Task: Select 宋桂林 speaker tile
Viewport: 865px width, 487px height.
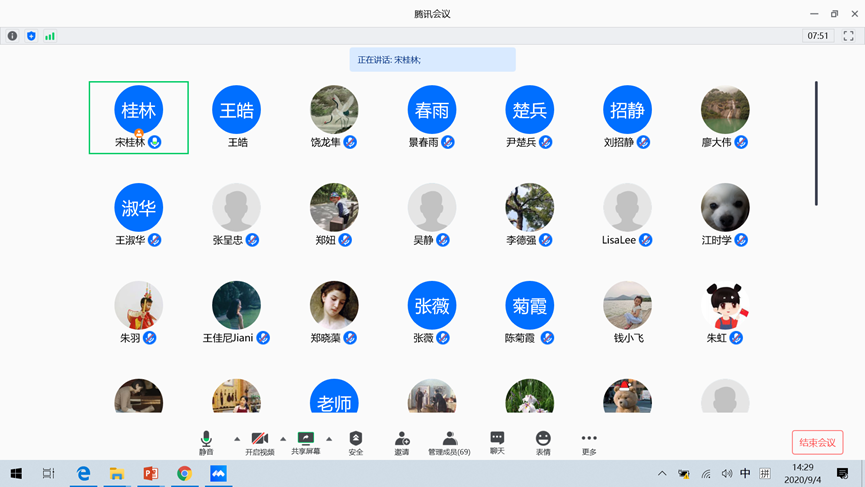Action: [x=138, y=117]
